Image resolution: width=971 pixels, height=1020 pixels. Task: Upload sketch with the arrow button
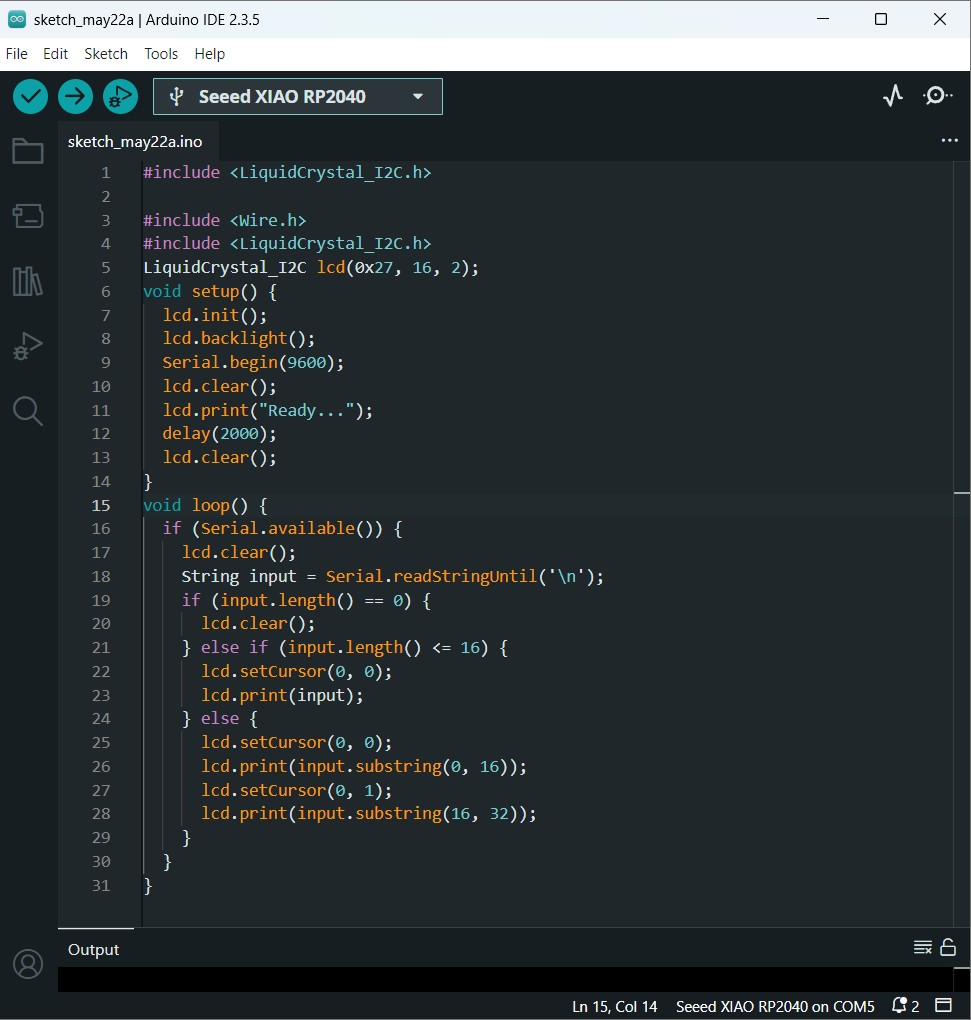[75, 96]
